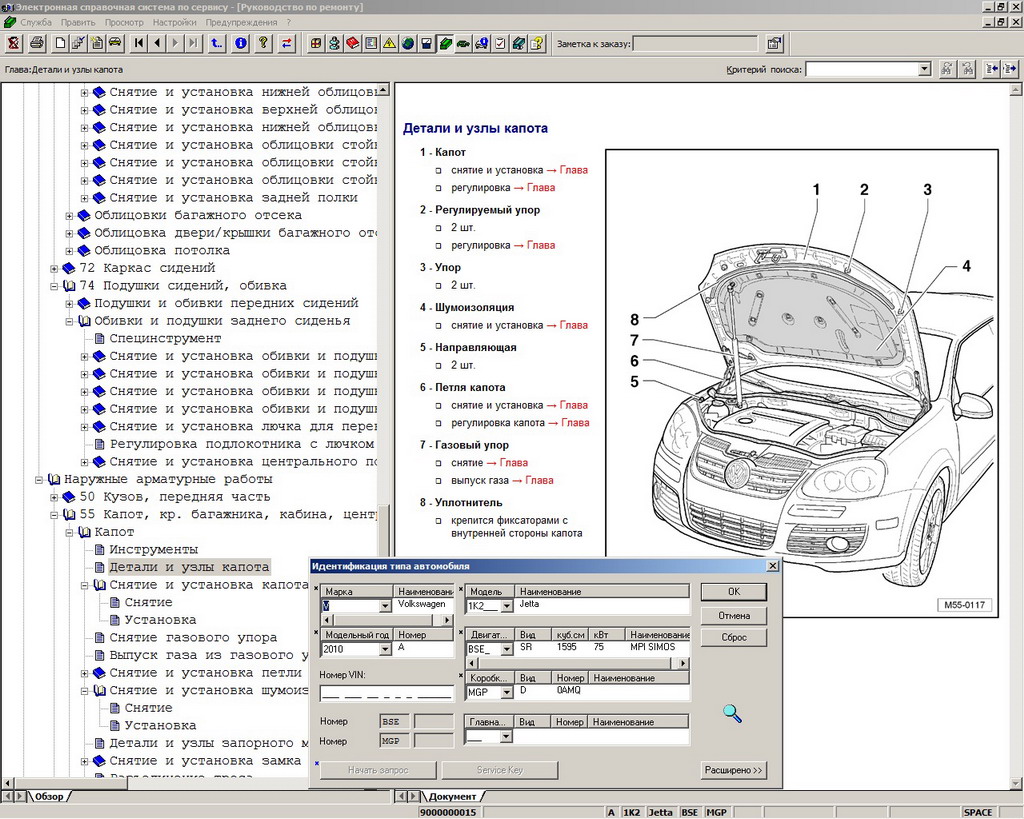The height and width of the screenshot is (819, 1024).
Task: Click the Номер VIN input field
Action: (x=385, y=693)
